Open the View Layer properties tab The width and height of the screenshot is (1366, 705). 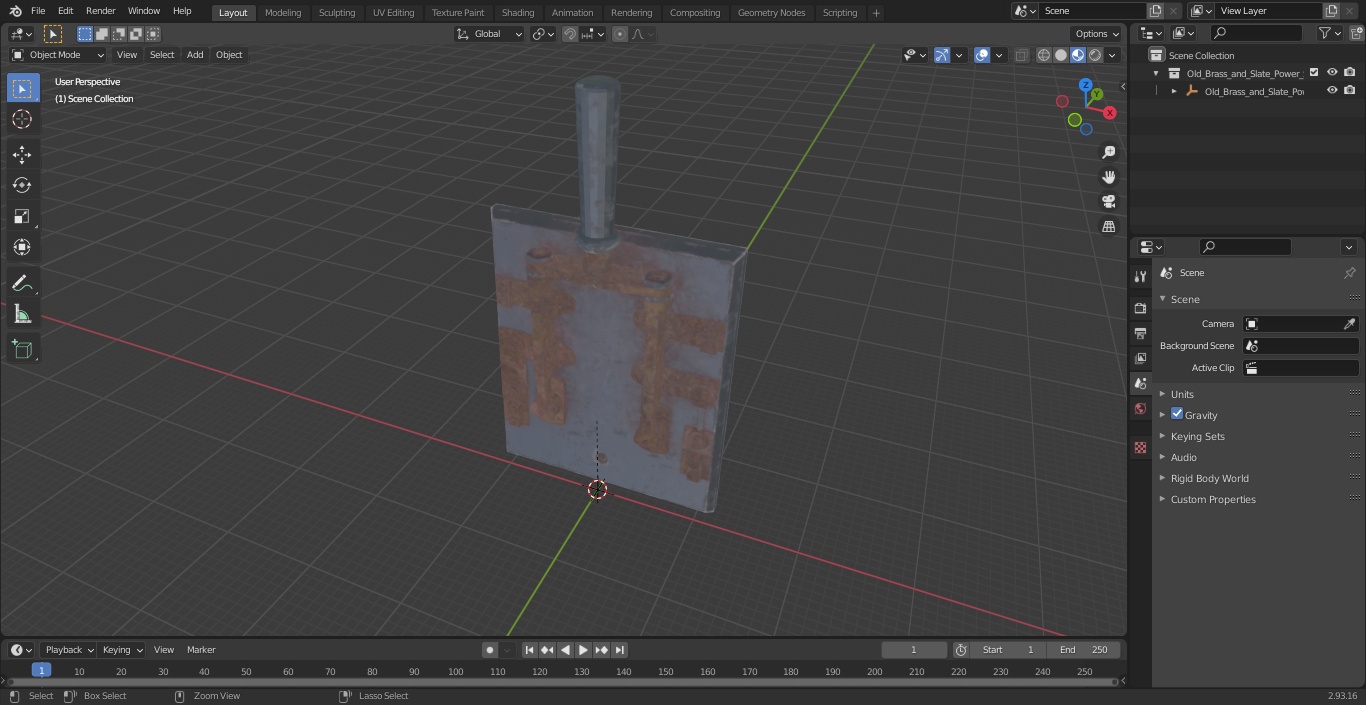coord(1140,358)
